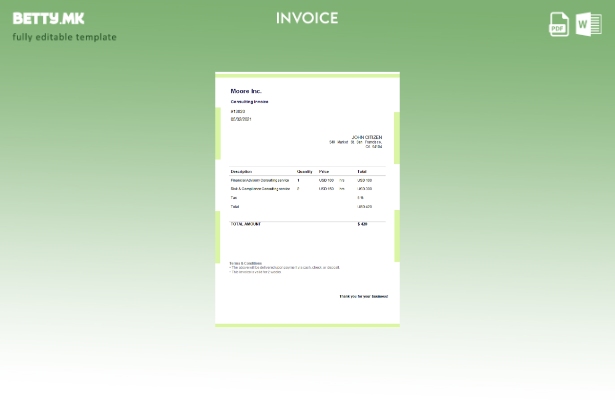Click the Terms & Conditions heading
Viewport: 615px width, 400px height.
pyautogui.click(x=246, y=263)
